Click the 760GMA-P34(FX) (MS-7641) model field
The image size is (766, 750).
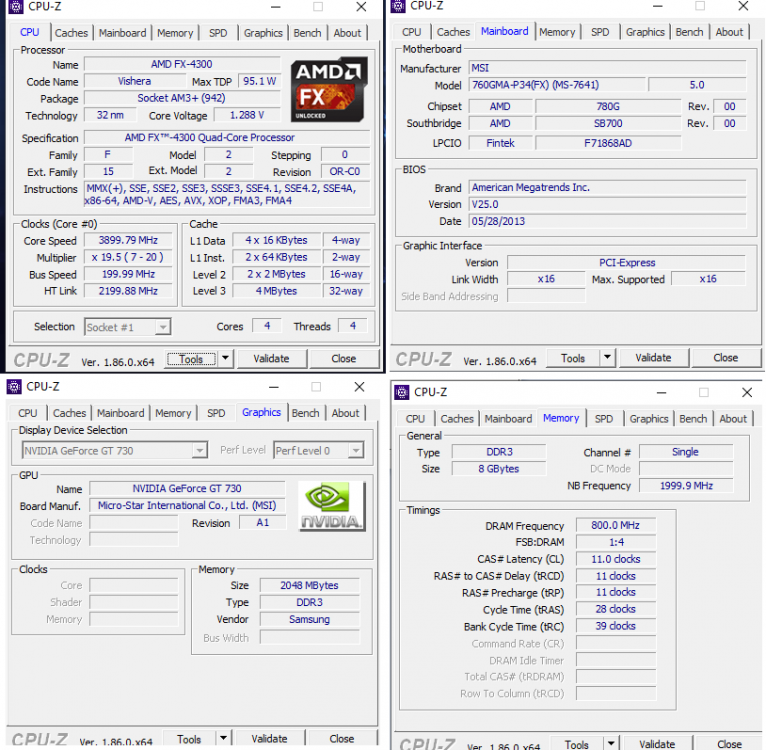coord(556,85)
